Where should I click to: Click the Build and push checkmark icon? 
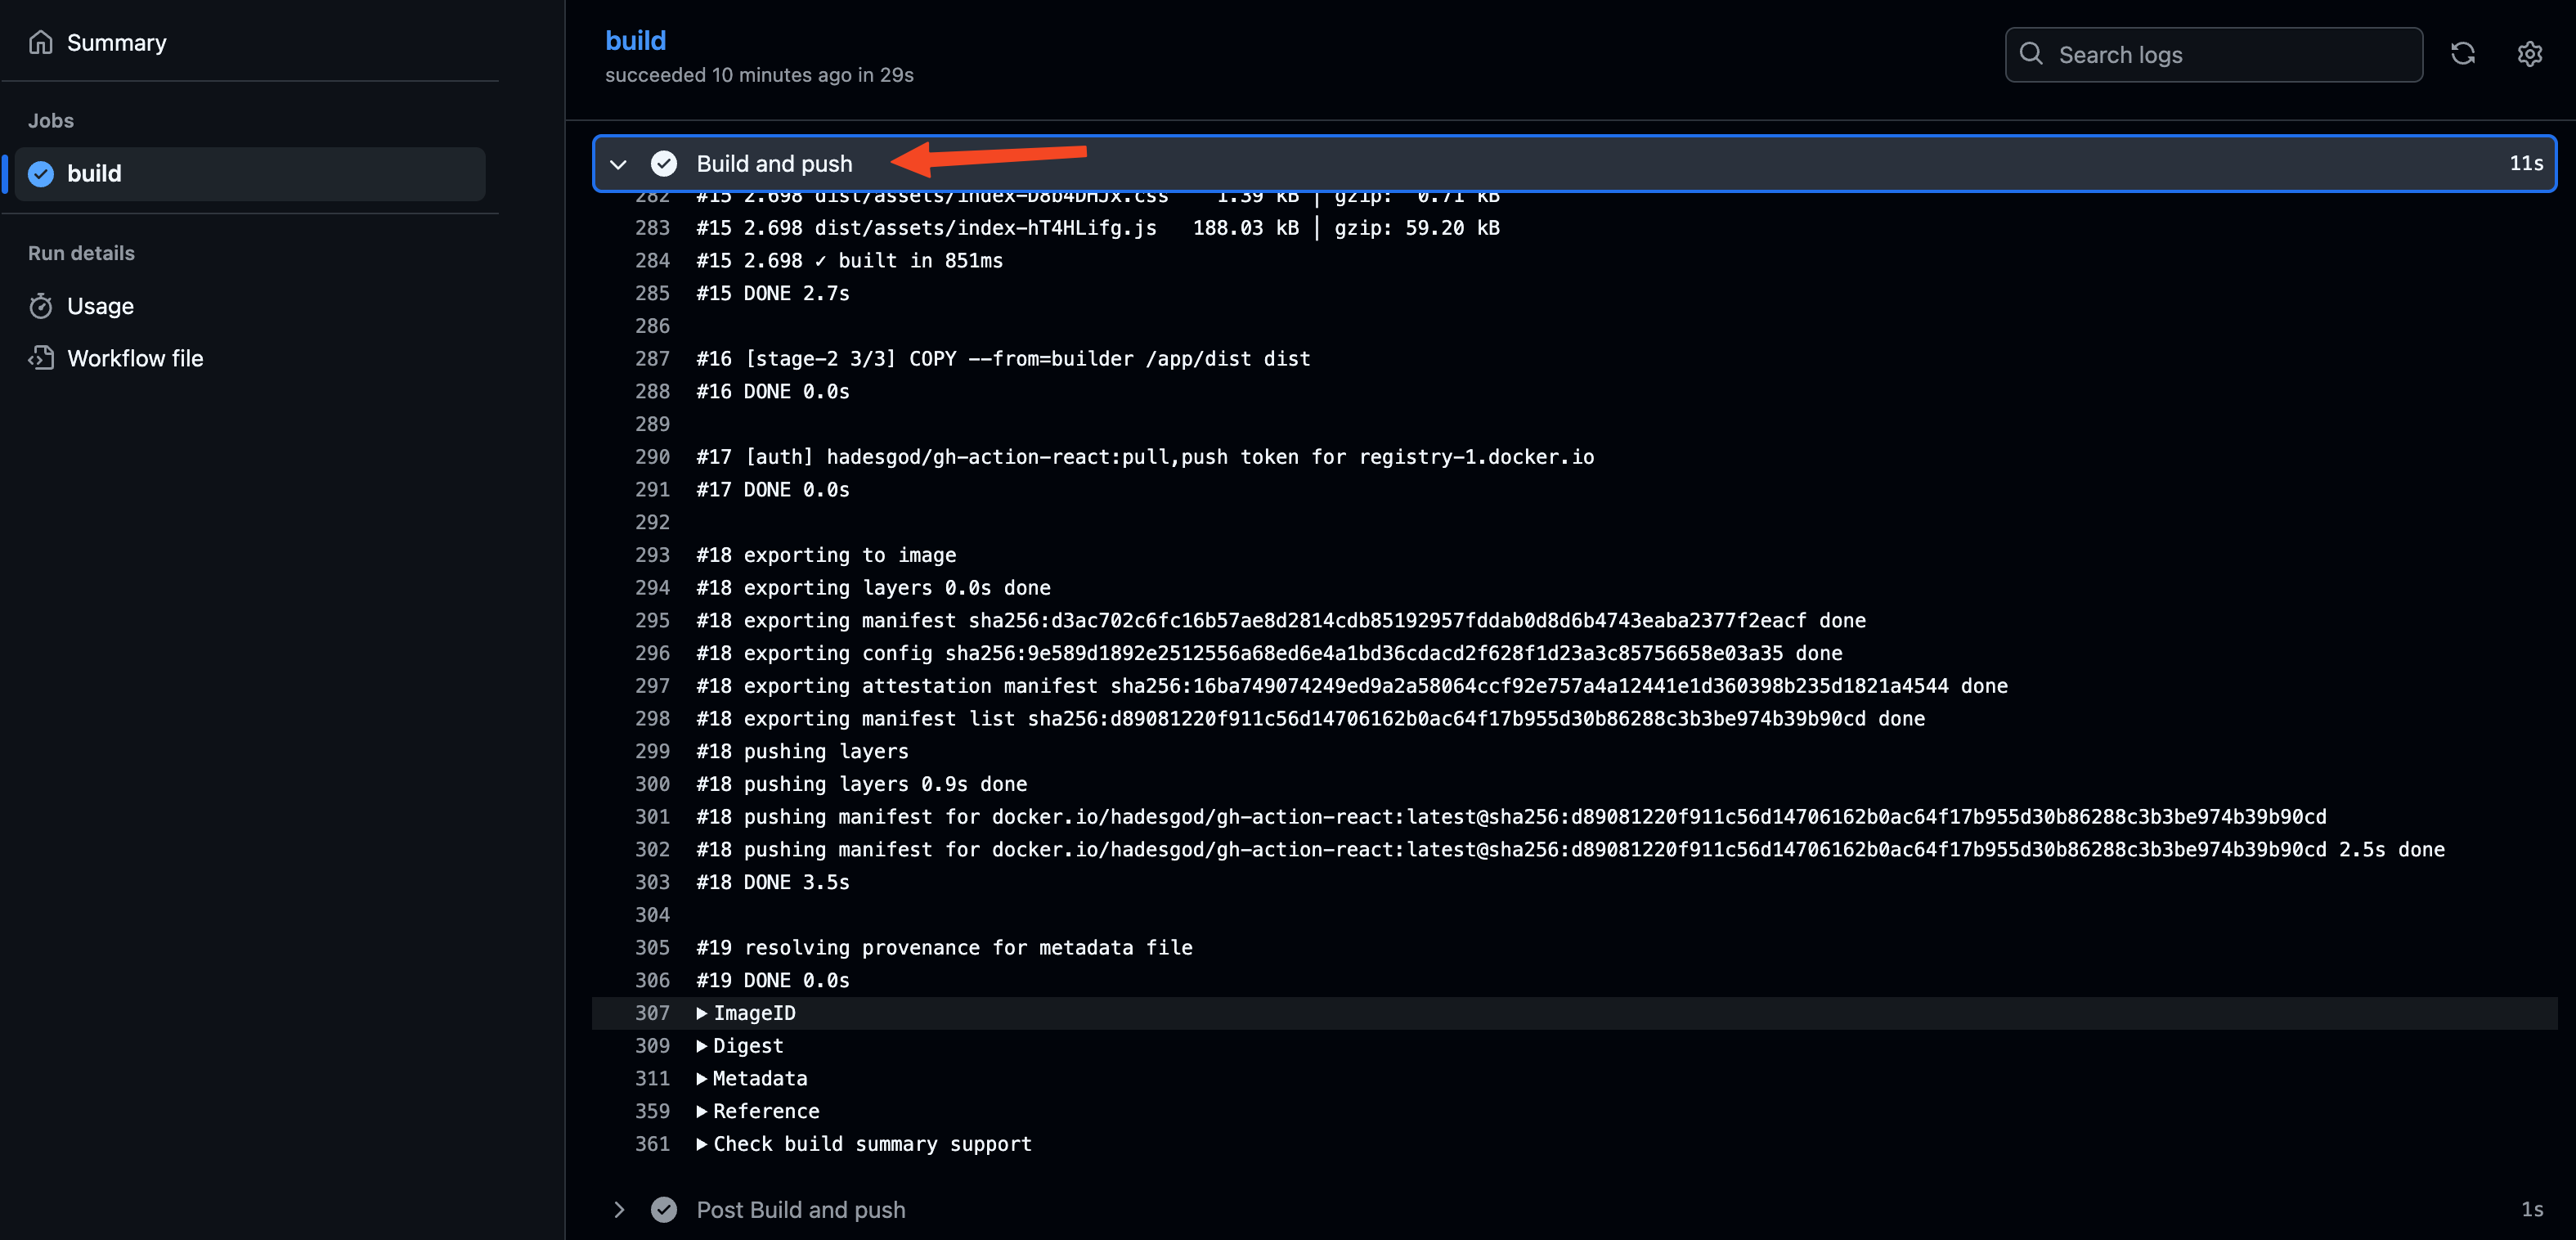pos(663,163)
